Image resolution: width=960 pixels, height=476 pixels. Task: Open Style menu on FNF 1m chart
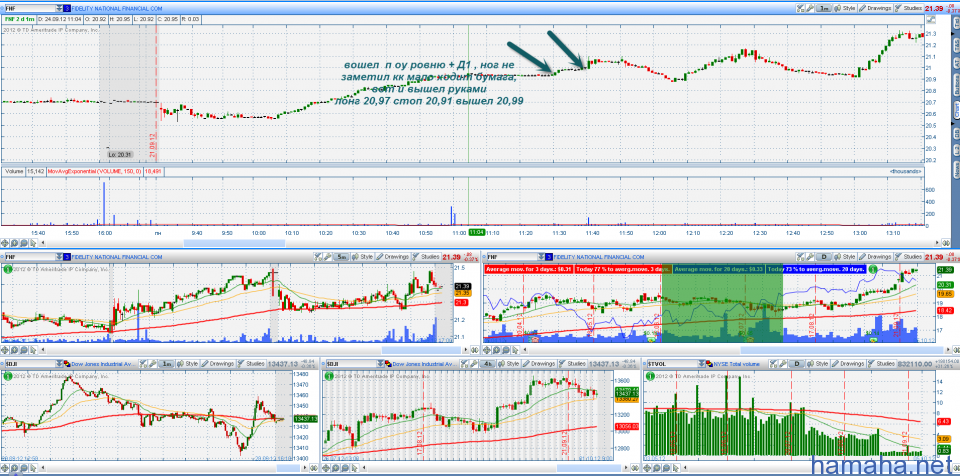[845, 8]
